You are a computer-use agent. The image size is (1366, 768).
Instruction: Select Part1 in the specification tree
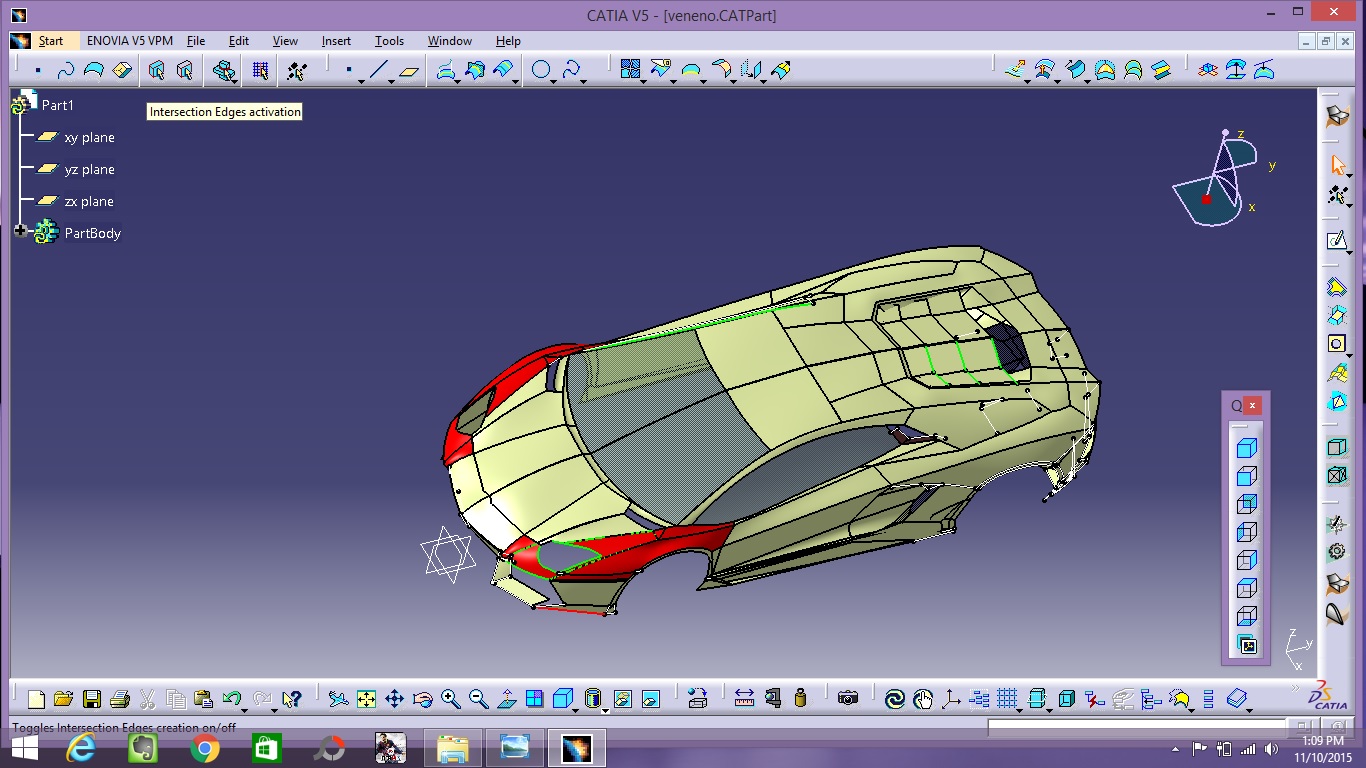click(58, 105)
